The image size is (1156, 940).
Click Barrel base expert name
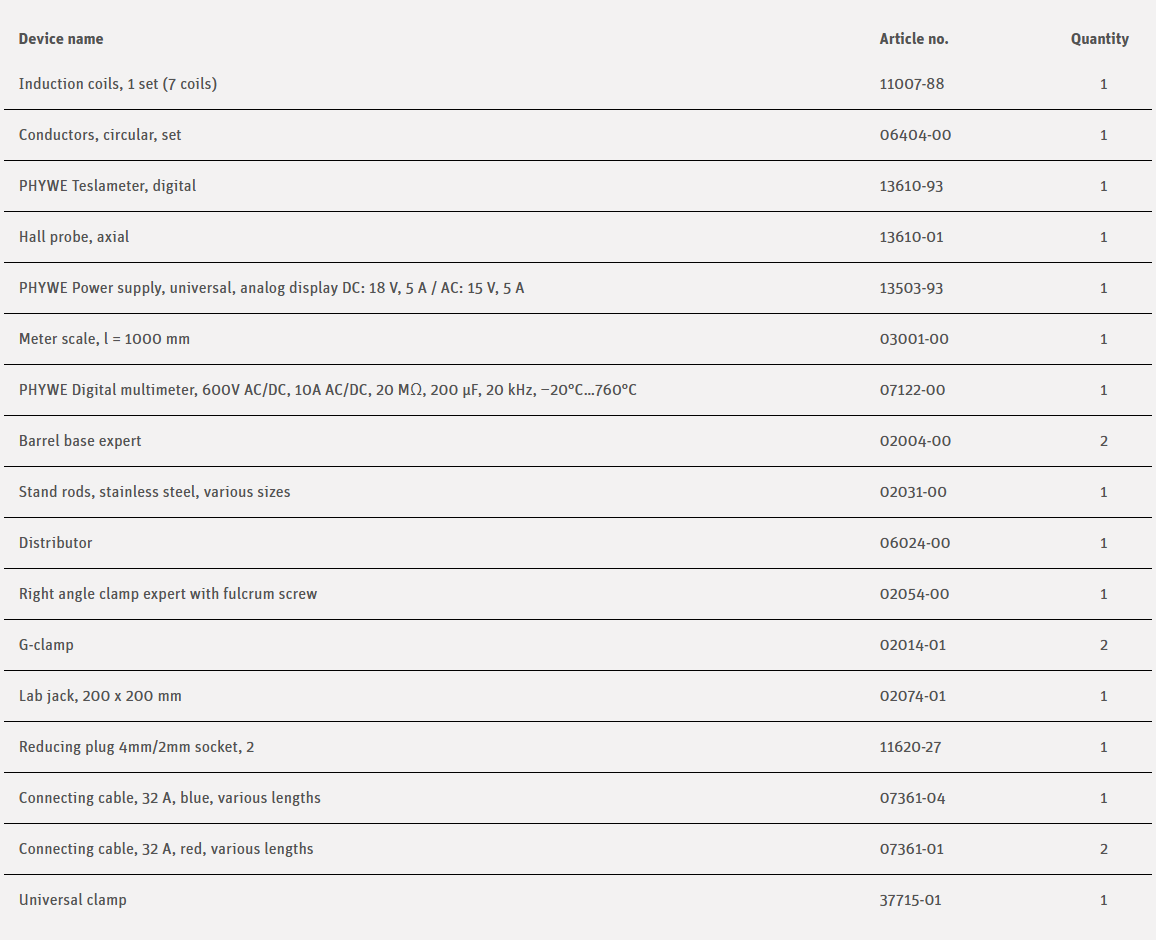pos(80,441)
